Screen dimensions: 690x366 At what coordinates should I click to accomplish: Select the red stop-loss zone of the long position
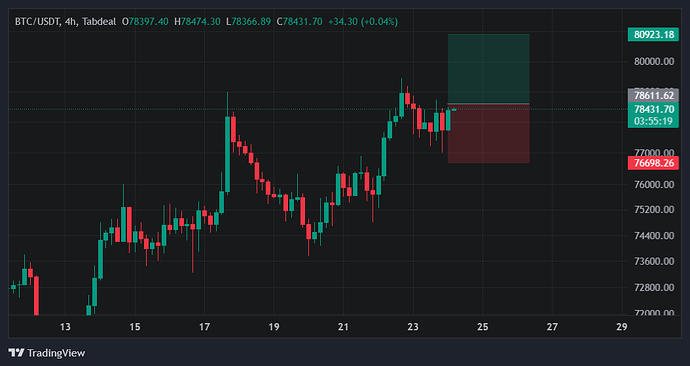click(x=488, y=134)
